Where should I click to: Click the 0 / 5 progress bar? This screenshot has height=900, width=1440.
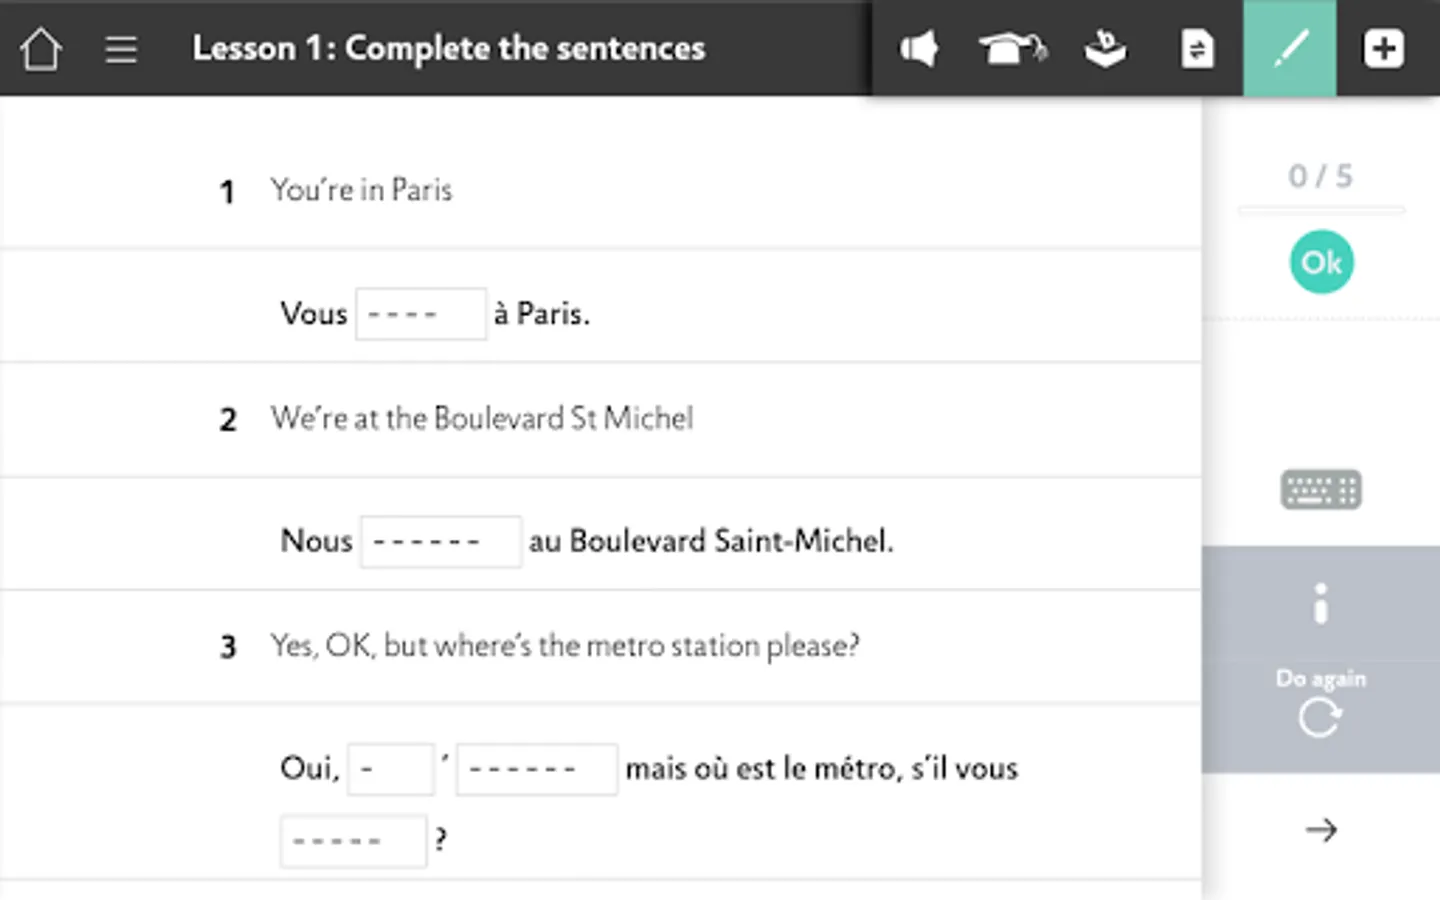(x=1320, y=210)
